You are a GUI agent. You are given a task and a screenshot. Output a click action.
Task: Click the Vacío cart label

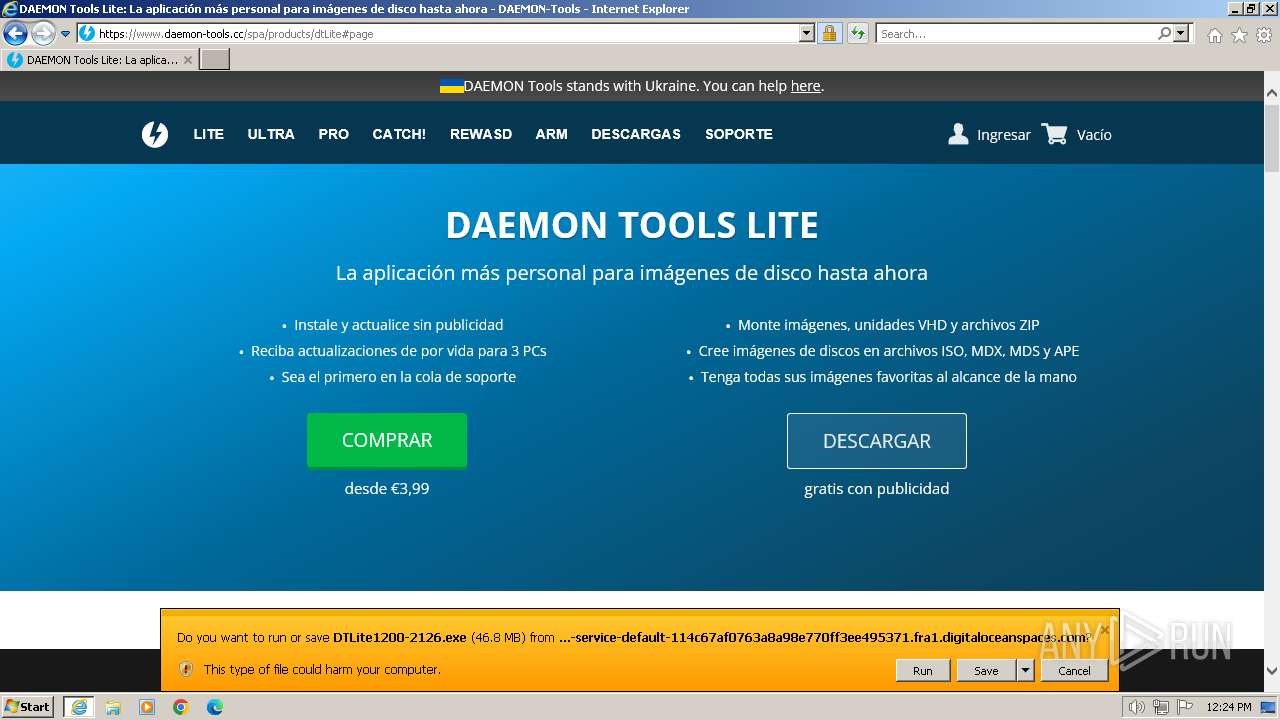pyautogui.click(x=1094, y=135)
